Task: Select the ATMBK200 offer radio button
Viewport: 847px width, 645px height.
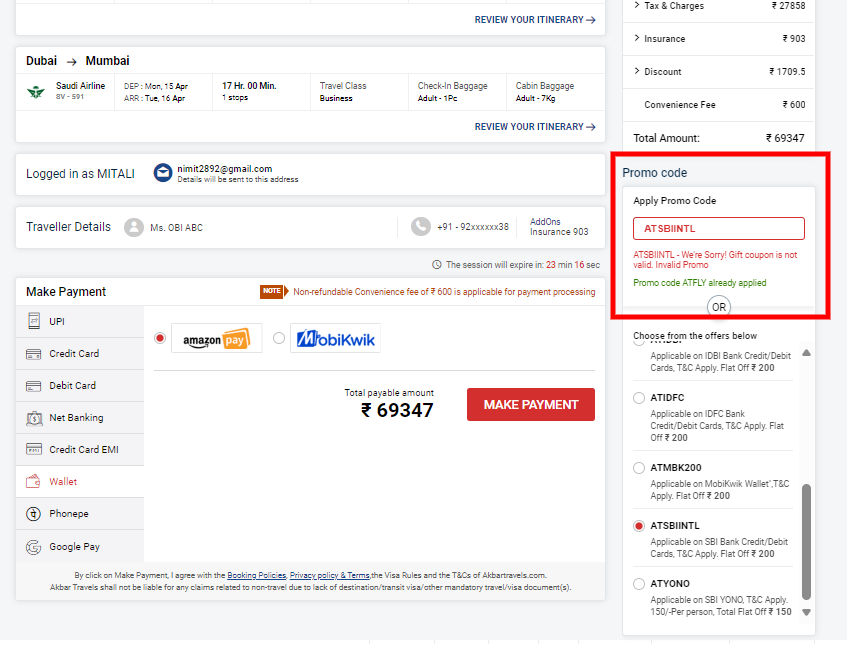Action: click(x=639, y=468)
